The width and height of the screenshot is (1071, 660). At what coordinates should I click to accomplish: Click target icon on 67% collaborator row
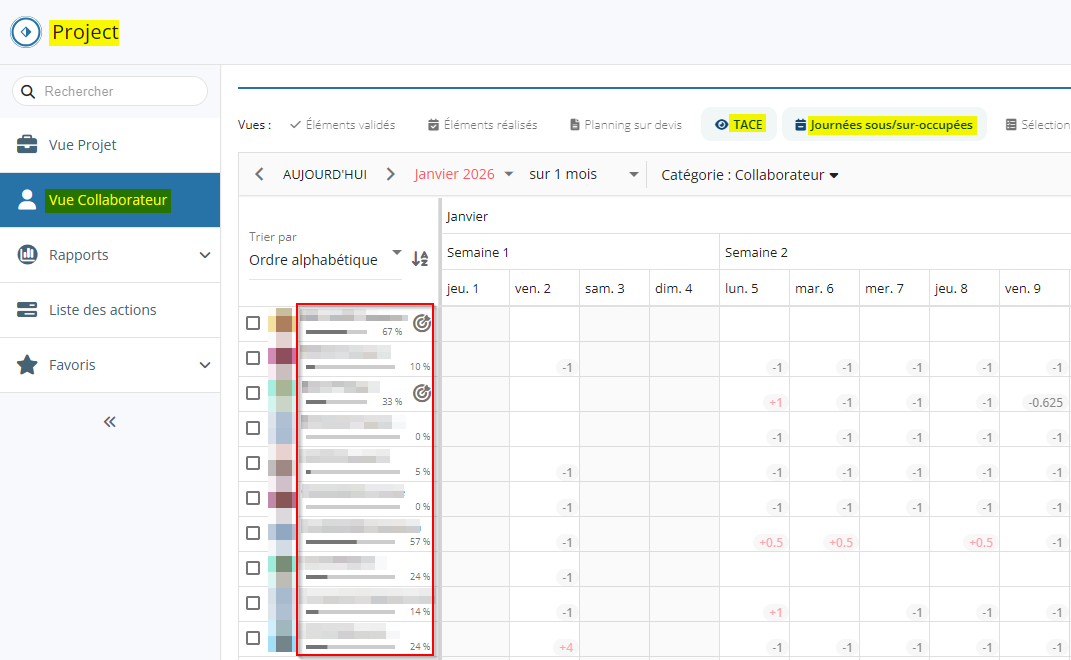point(422,323)
